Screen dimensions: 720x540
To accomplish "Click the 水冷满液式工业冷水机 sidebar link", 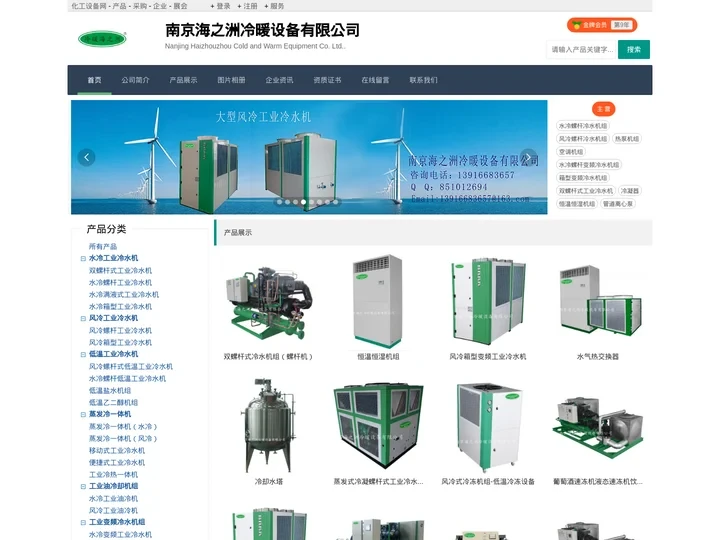I will [x=124, y=294].
